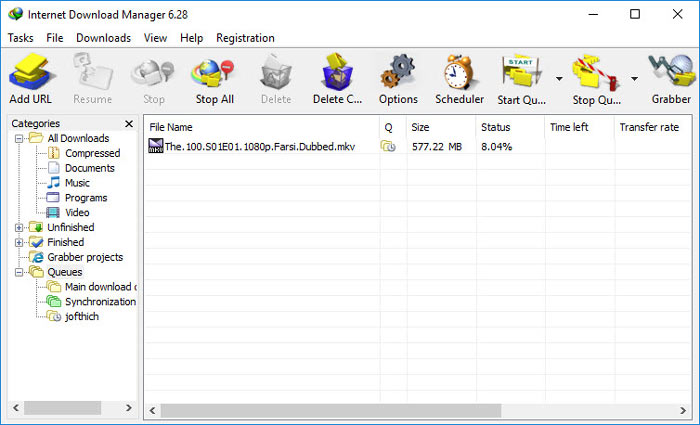Viewport: 700px width, 425px height.
Task: Click the Add URL toolbar icon
Action: tap(31, 71)
